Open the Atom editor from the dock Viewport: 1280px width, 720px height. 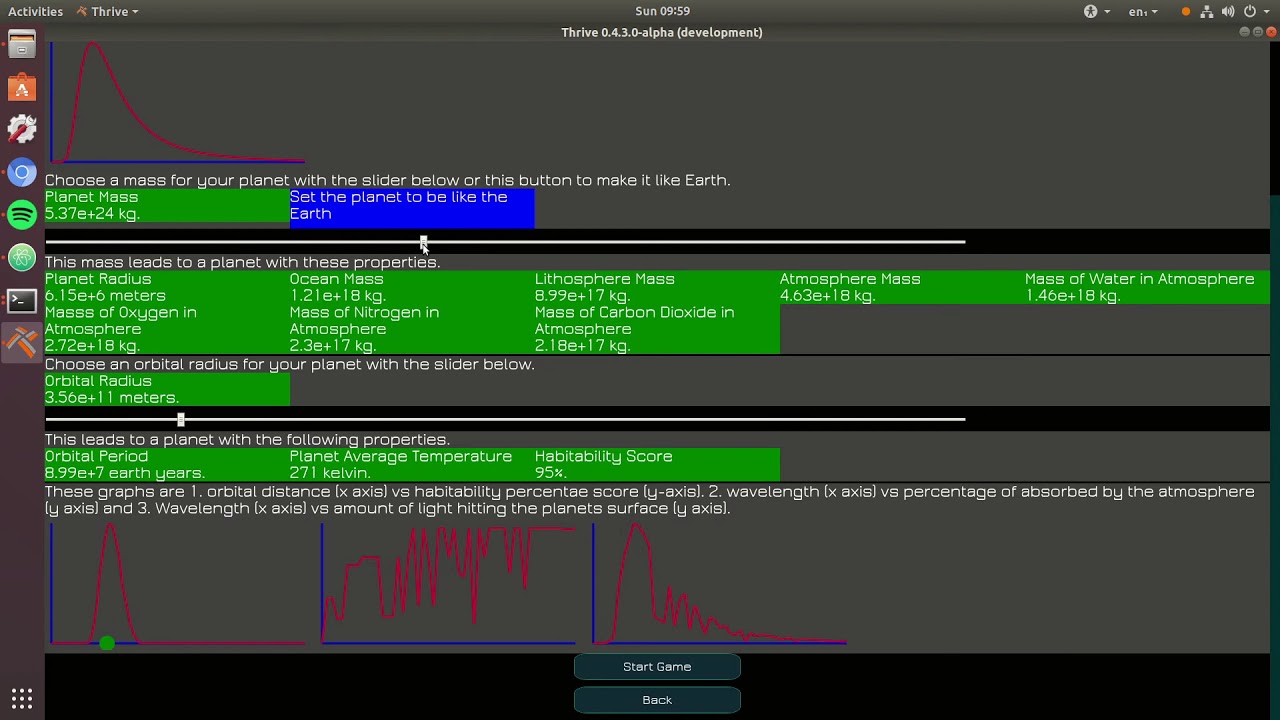pos(22,257)
